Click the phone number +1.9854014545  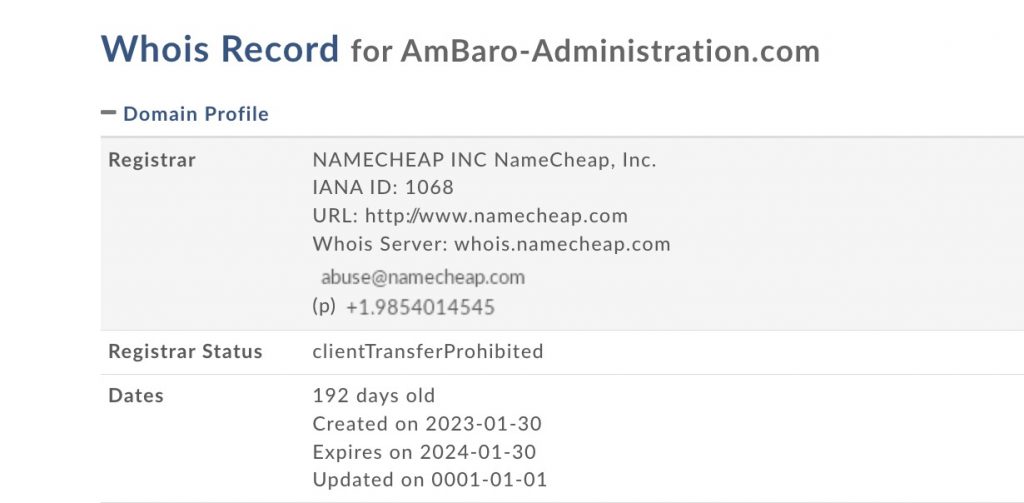click(x=420, y=308)
